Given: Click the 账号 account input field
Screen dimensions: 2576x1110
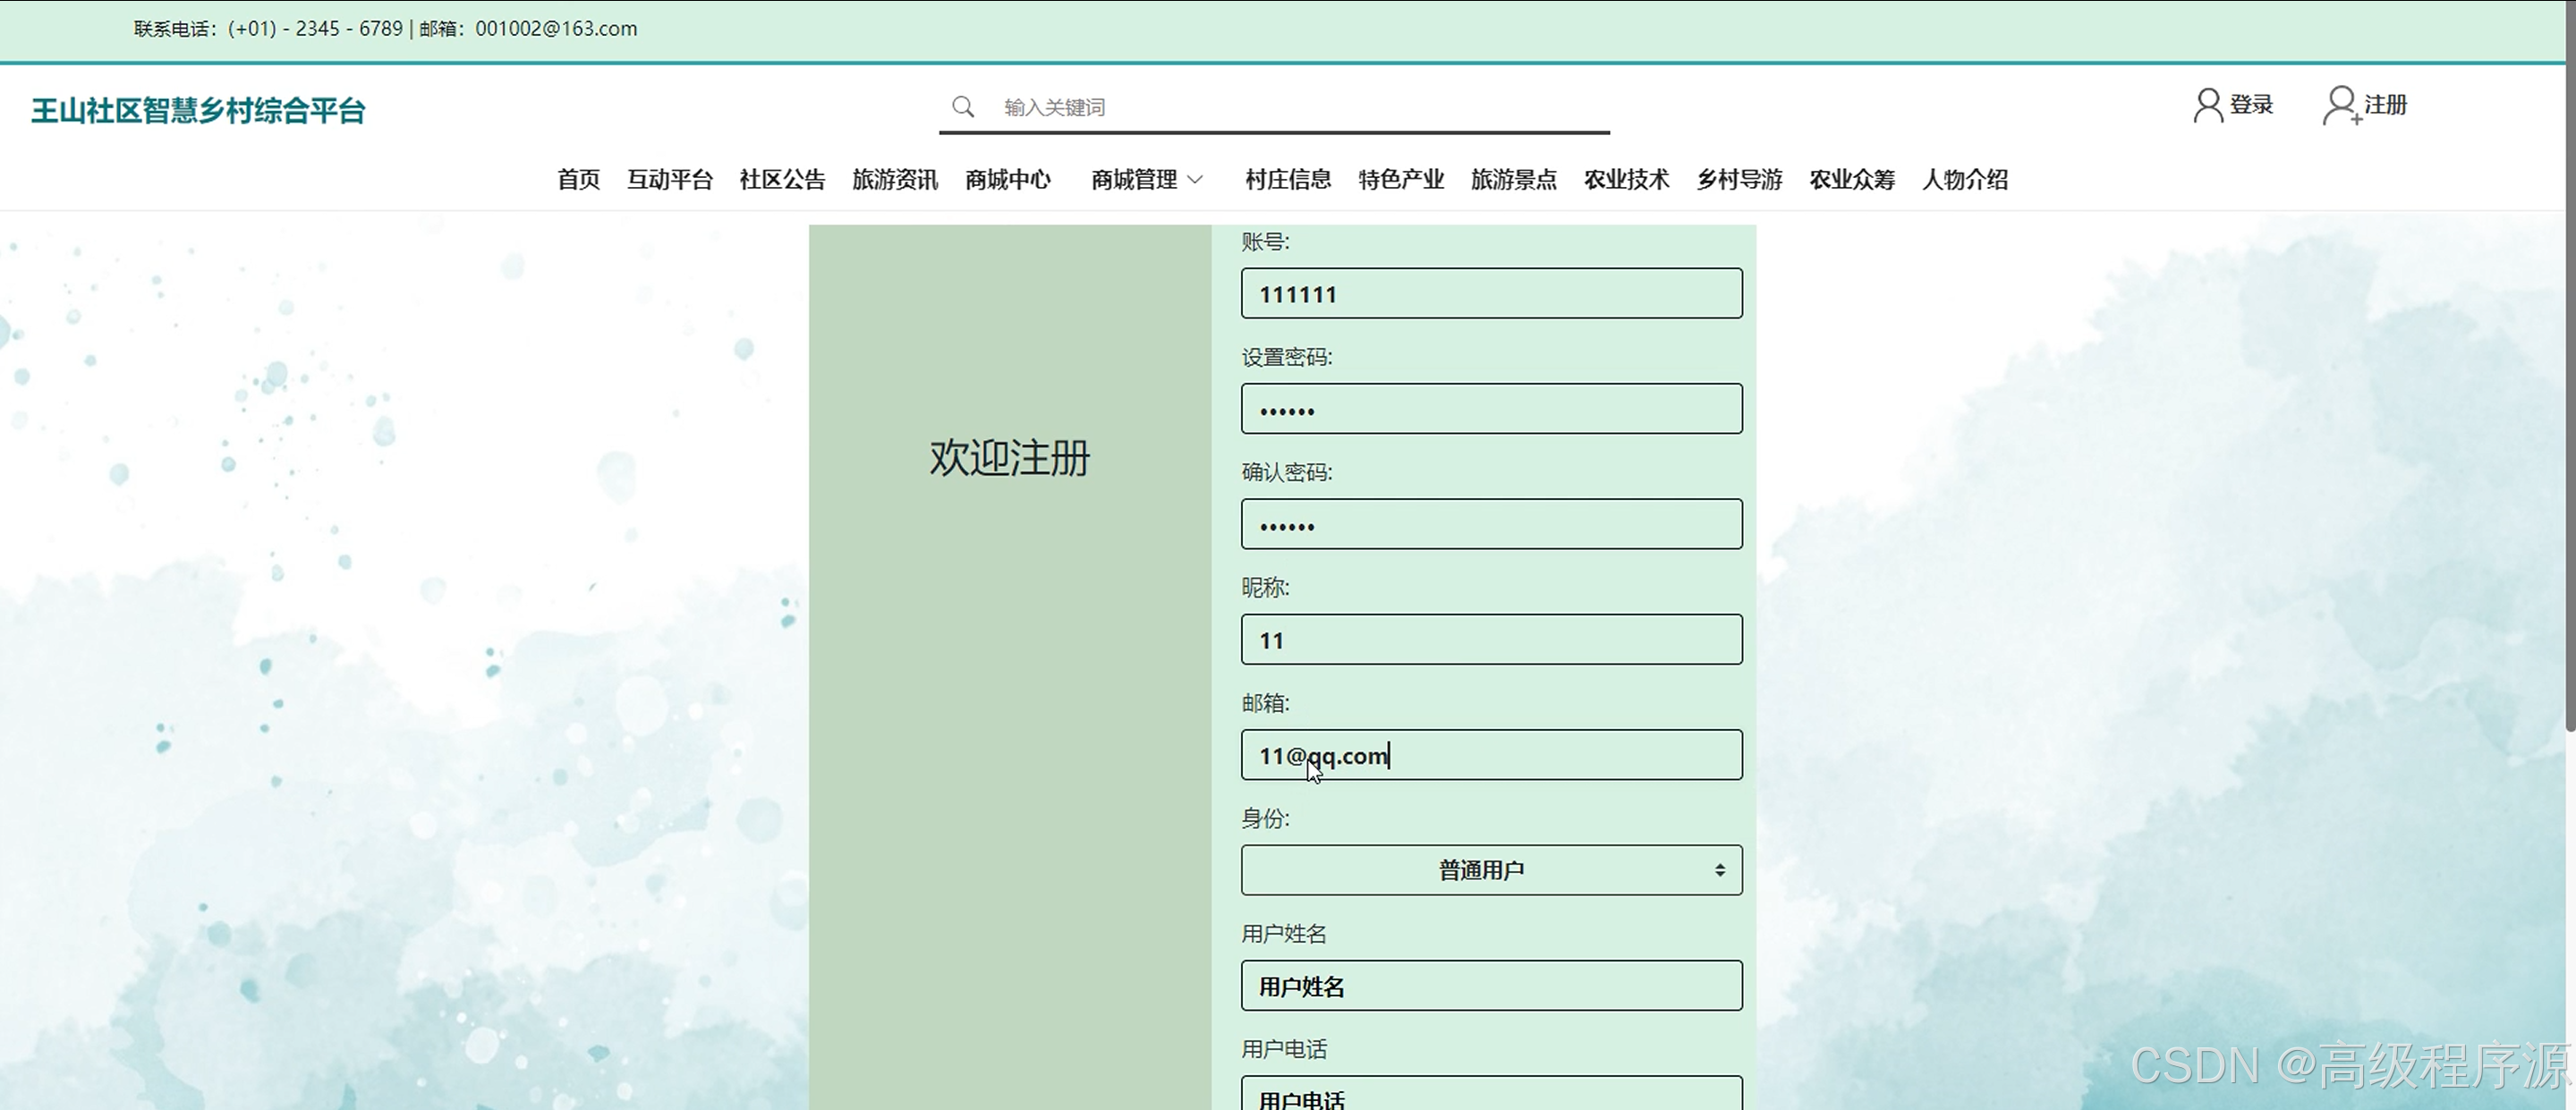Looking at the screenshot, I should tap(1490, 294).
